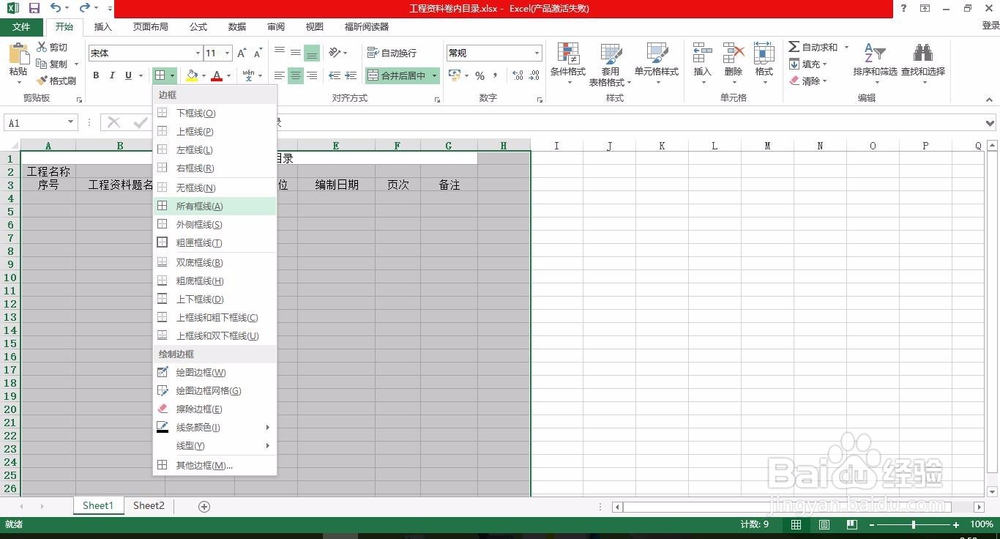Open the font name dropdown (宋体)
This screenshot has height=539, width=1000.
pyautogui.click(x=198, y=53)
